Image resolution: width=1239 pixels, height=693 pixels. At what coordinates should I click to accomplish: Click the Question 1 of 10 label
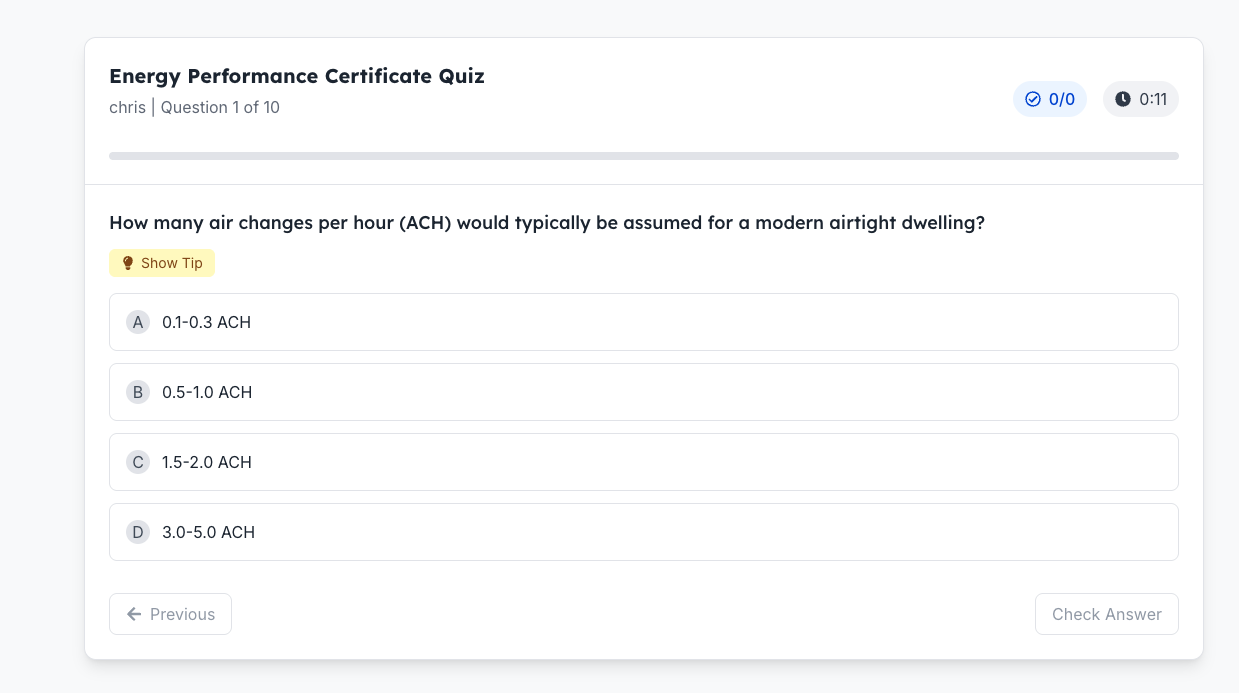[x=220, y=107]
